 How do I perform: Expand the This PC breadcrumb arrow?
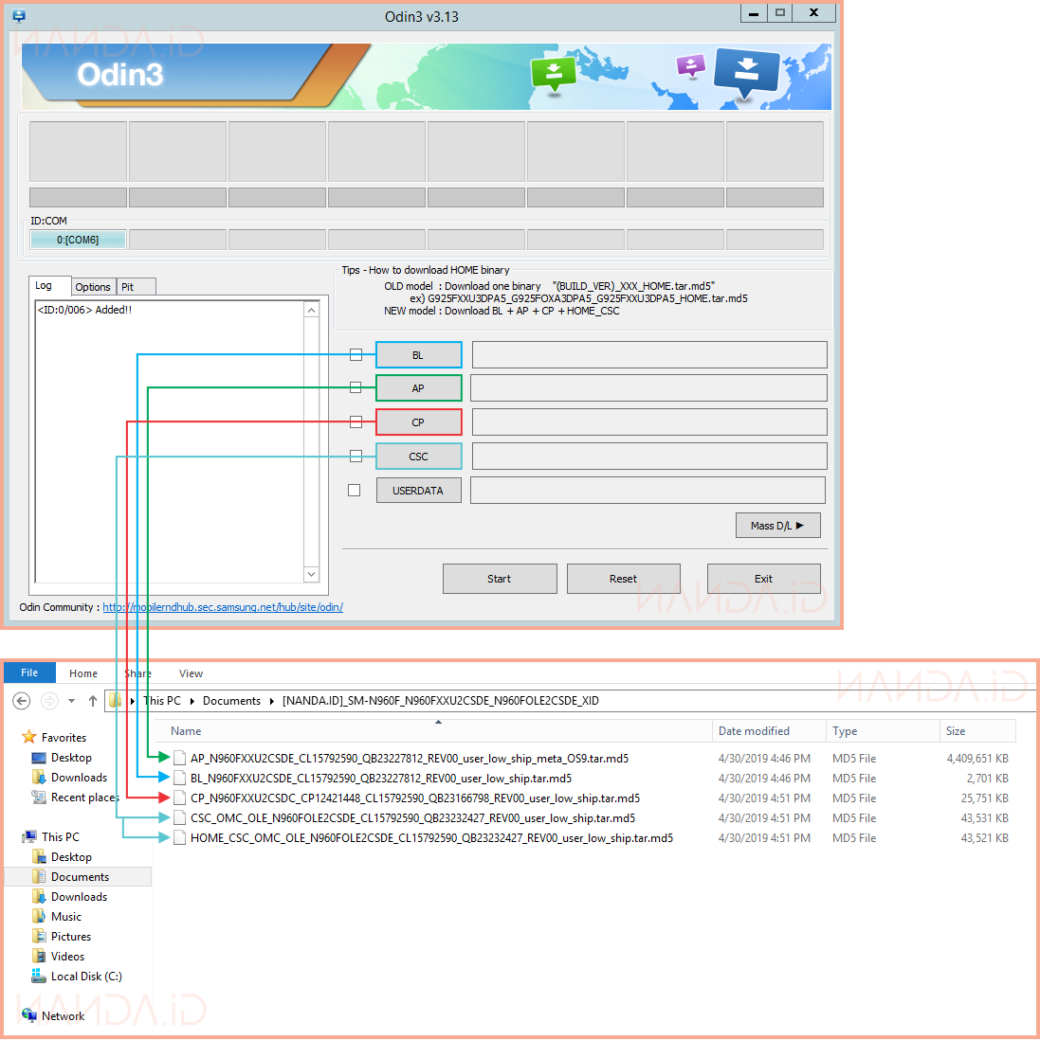pyautogui.click(x=193, y=701)
